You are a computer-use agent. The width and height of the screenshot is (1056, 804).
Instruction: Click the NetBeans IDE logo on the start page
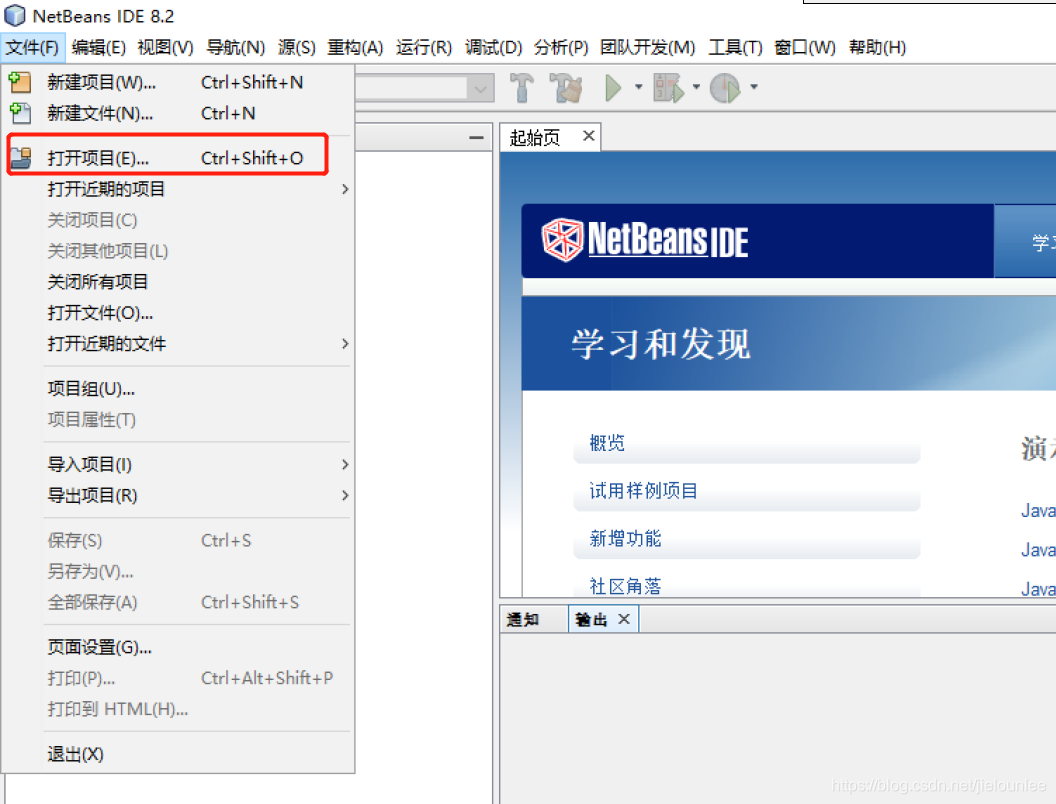[x=645, y=240]
